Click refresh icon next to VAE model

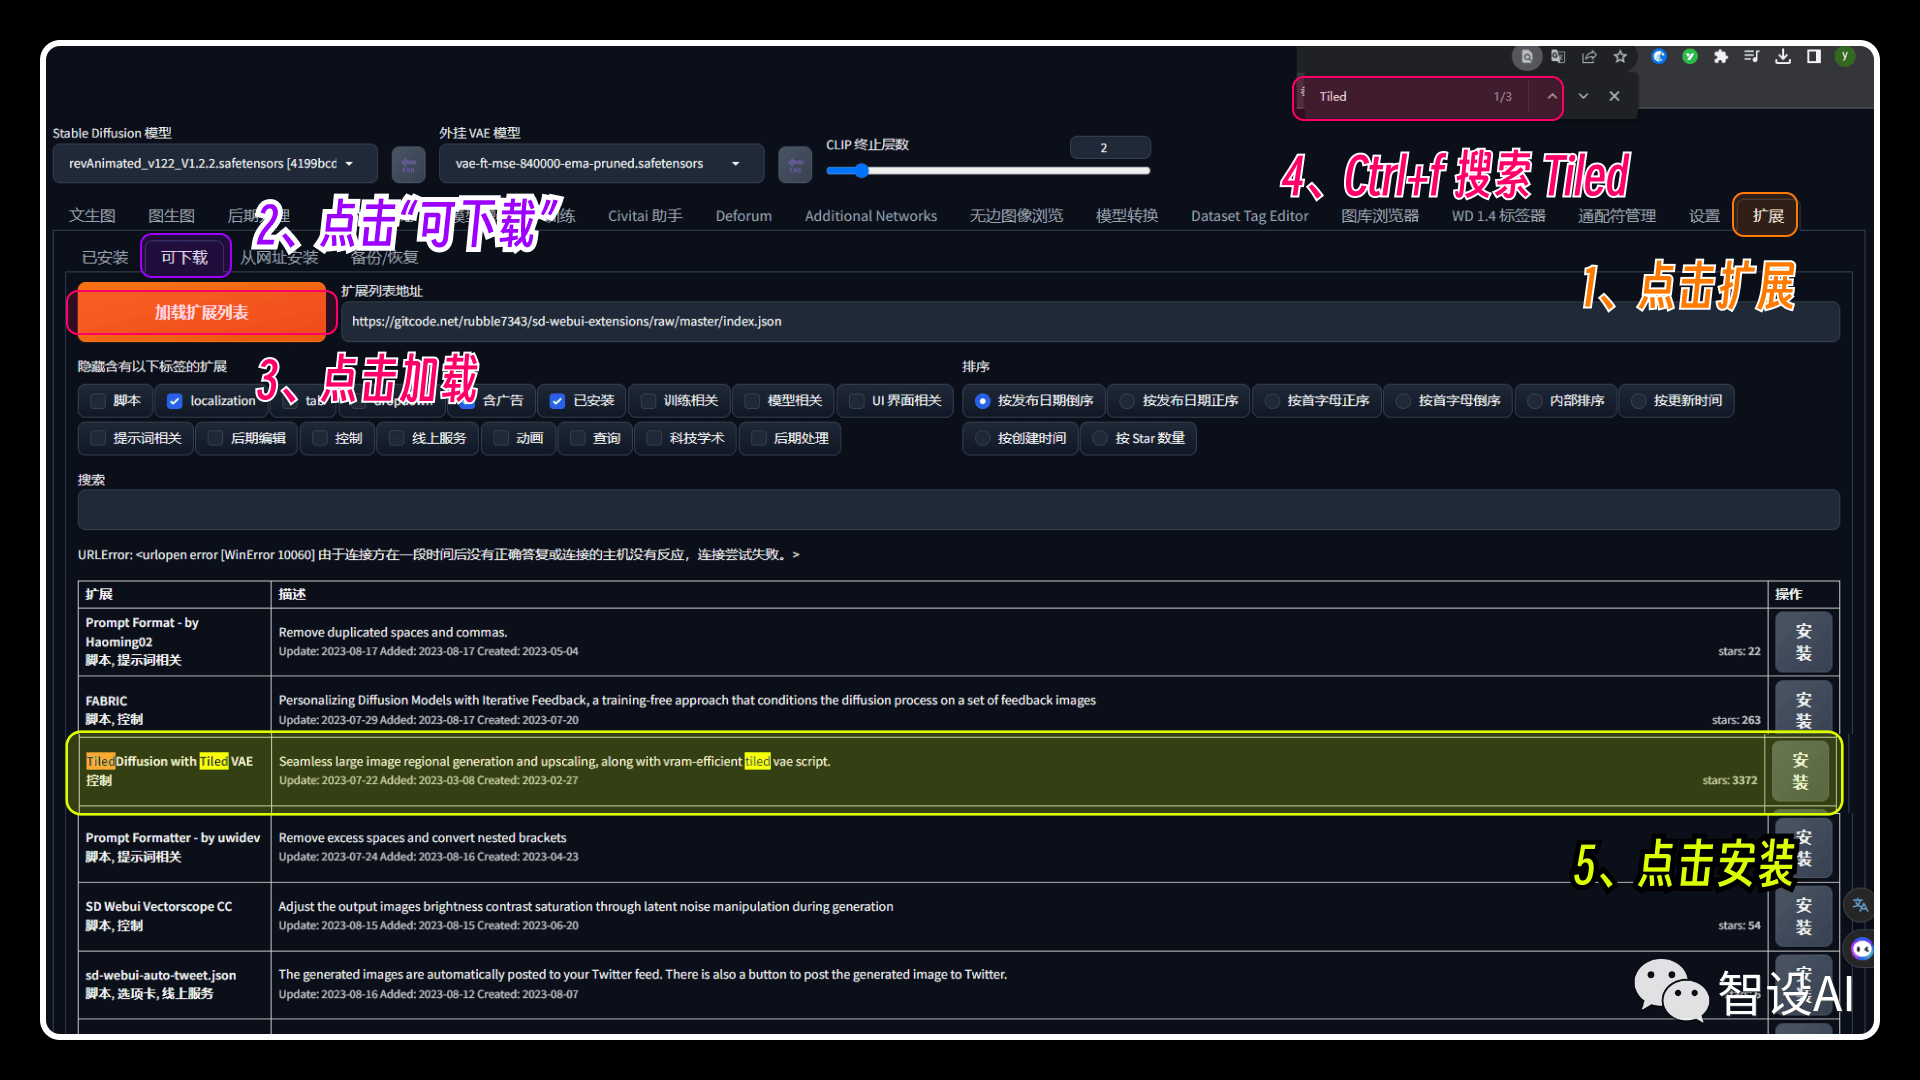(795, 164)
